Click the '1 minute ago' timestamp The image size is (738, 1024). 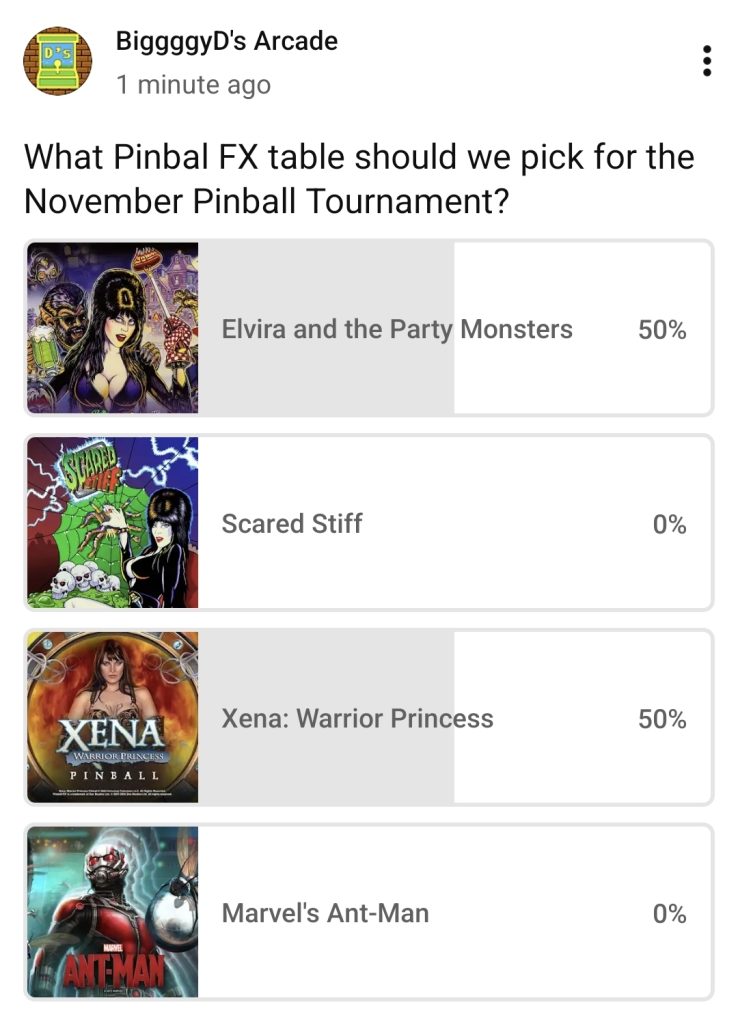point(193,85)
